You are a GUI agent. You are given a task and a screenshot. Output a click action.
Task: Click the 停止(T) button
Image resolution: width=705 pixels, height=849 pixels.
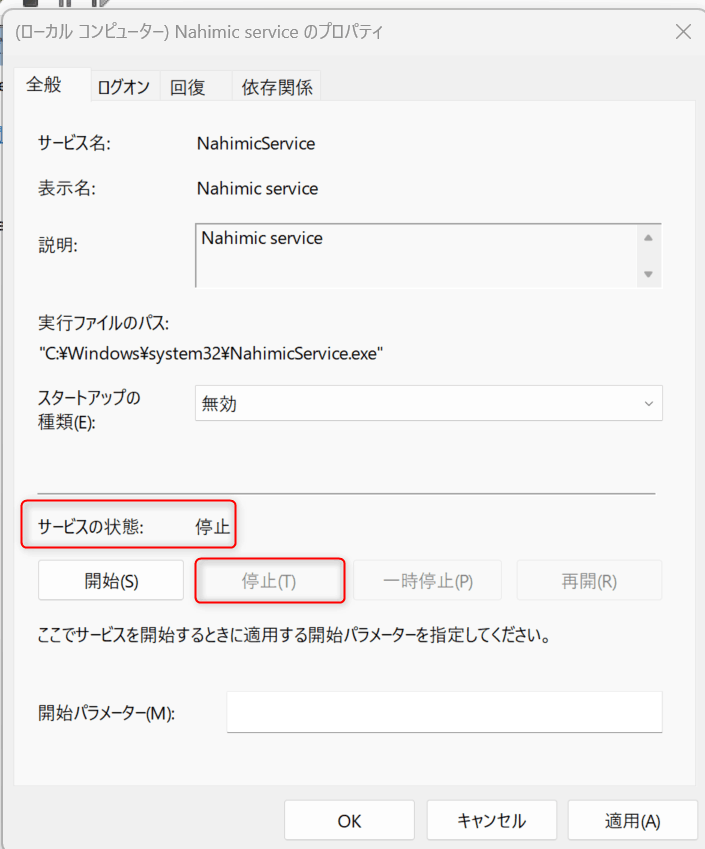tap(269, 581)
